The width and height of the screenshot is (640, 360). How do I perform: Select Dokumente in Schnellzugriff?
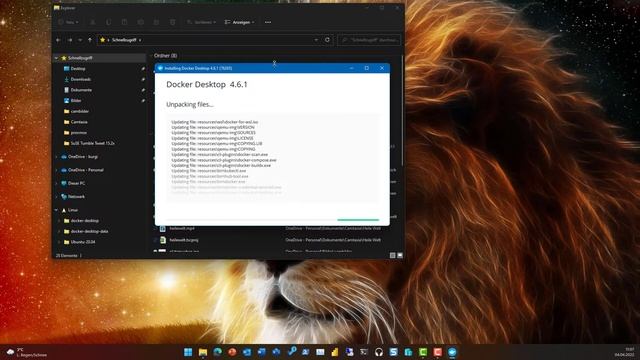coord(78,90)
